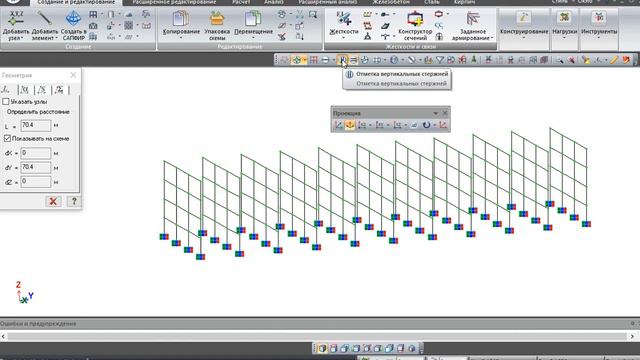Close the Геометрия panel

(x=73, y=75)
